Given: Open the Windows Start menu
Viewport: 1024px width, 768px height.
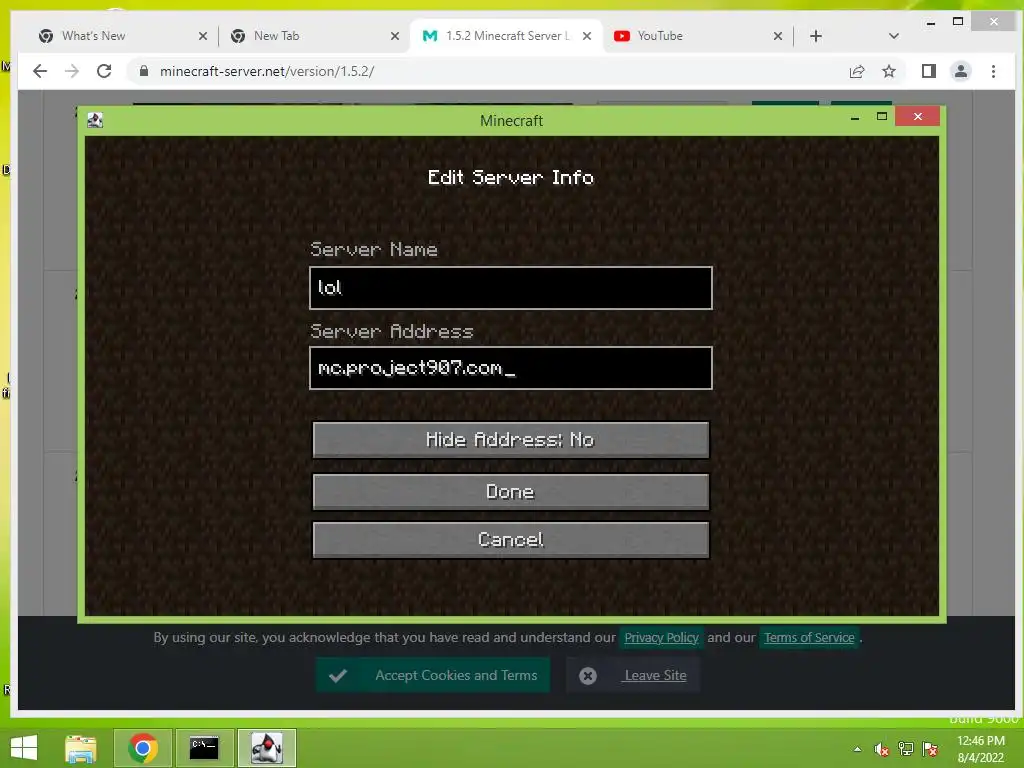Looking at the screenshot, I should tap(24, 748).
